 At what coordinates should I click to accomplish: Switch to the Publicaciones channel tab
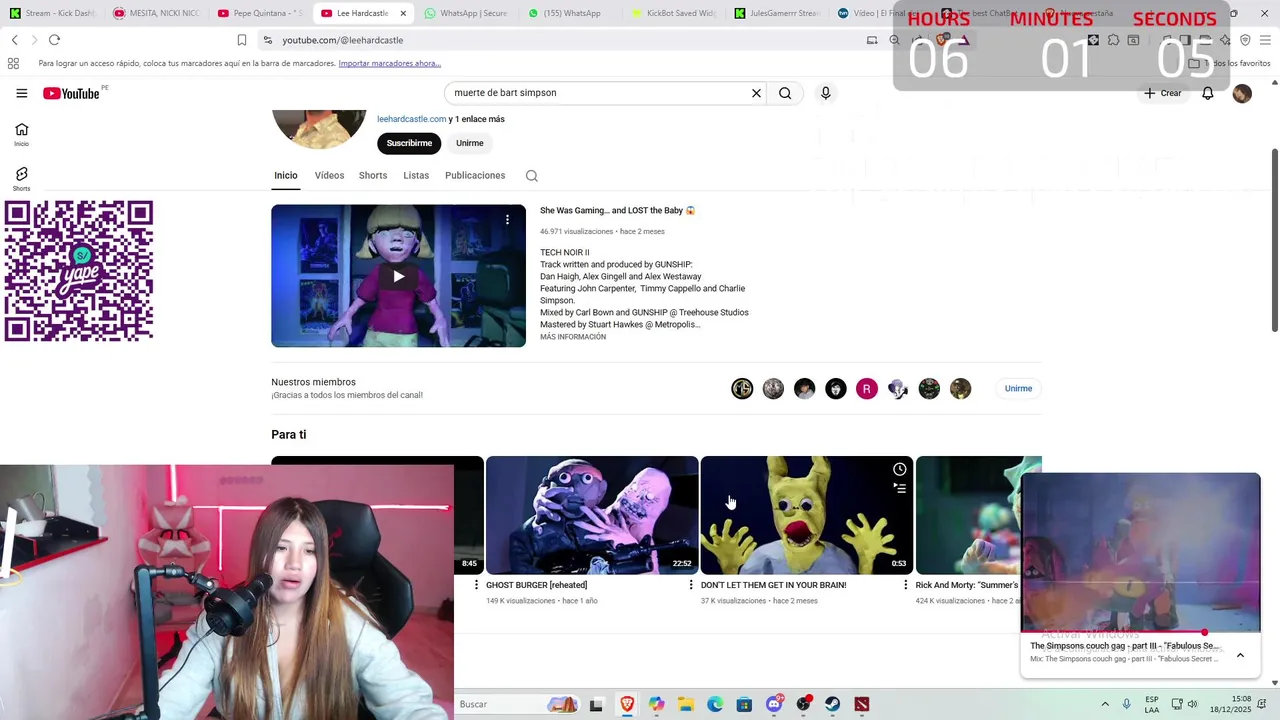click(x=475, y=176)
